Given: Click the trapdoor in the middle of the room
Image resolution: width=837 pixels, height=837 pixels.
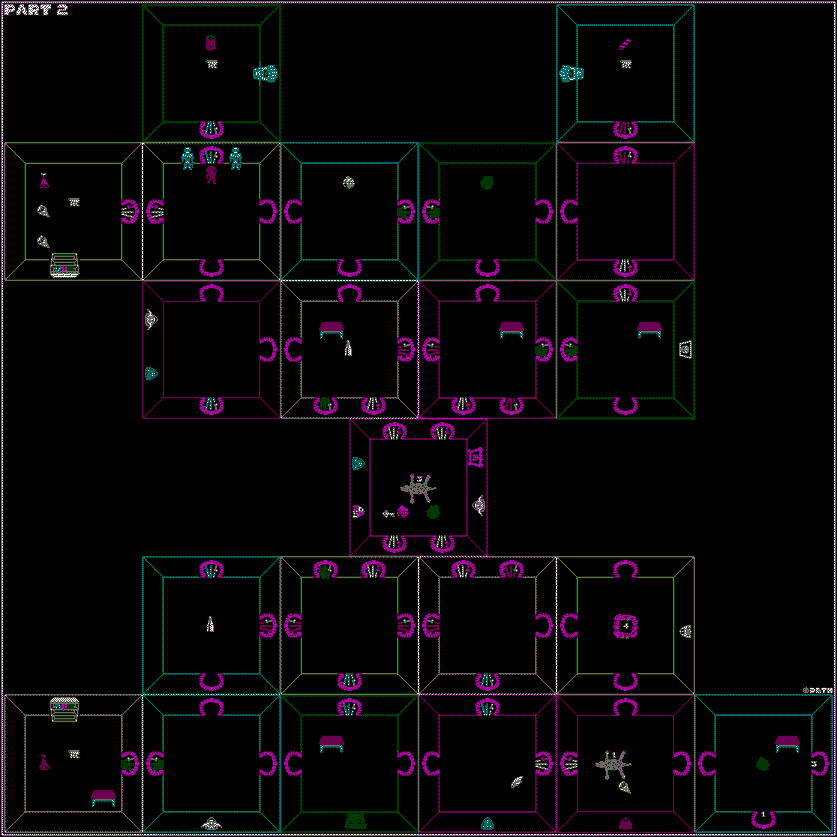Looking at the screenshot, I should (625, 626).
